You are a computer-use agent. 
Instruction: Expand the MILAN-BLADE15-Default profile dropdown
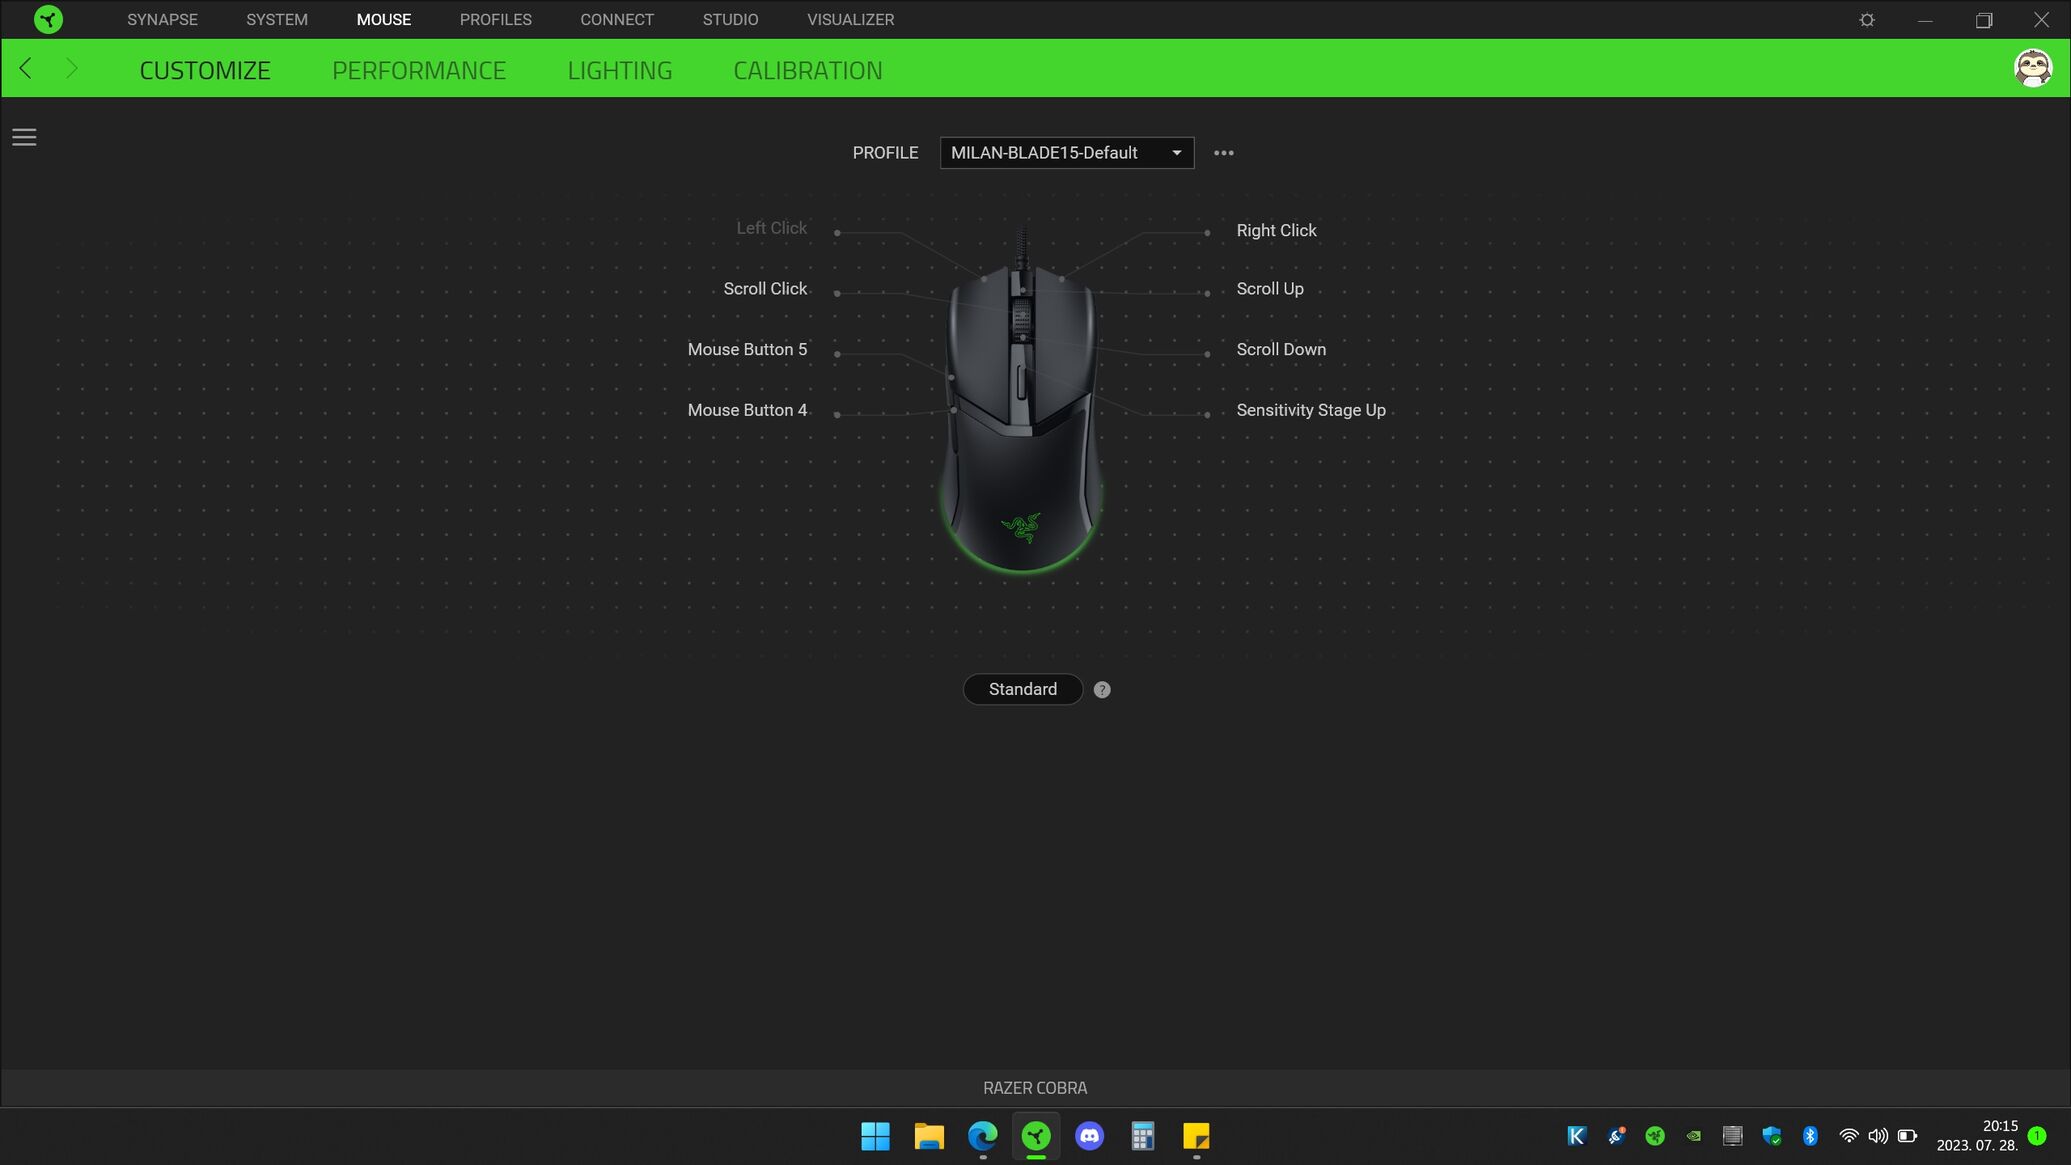click(1066, 153)
